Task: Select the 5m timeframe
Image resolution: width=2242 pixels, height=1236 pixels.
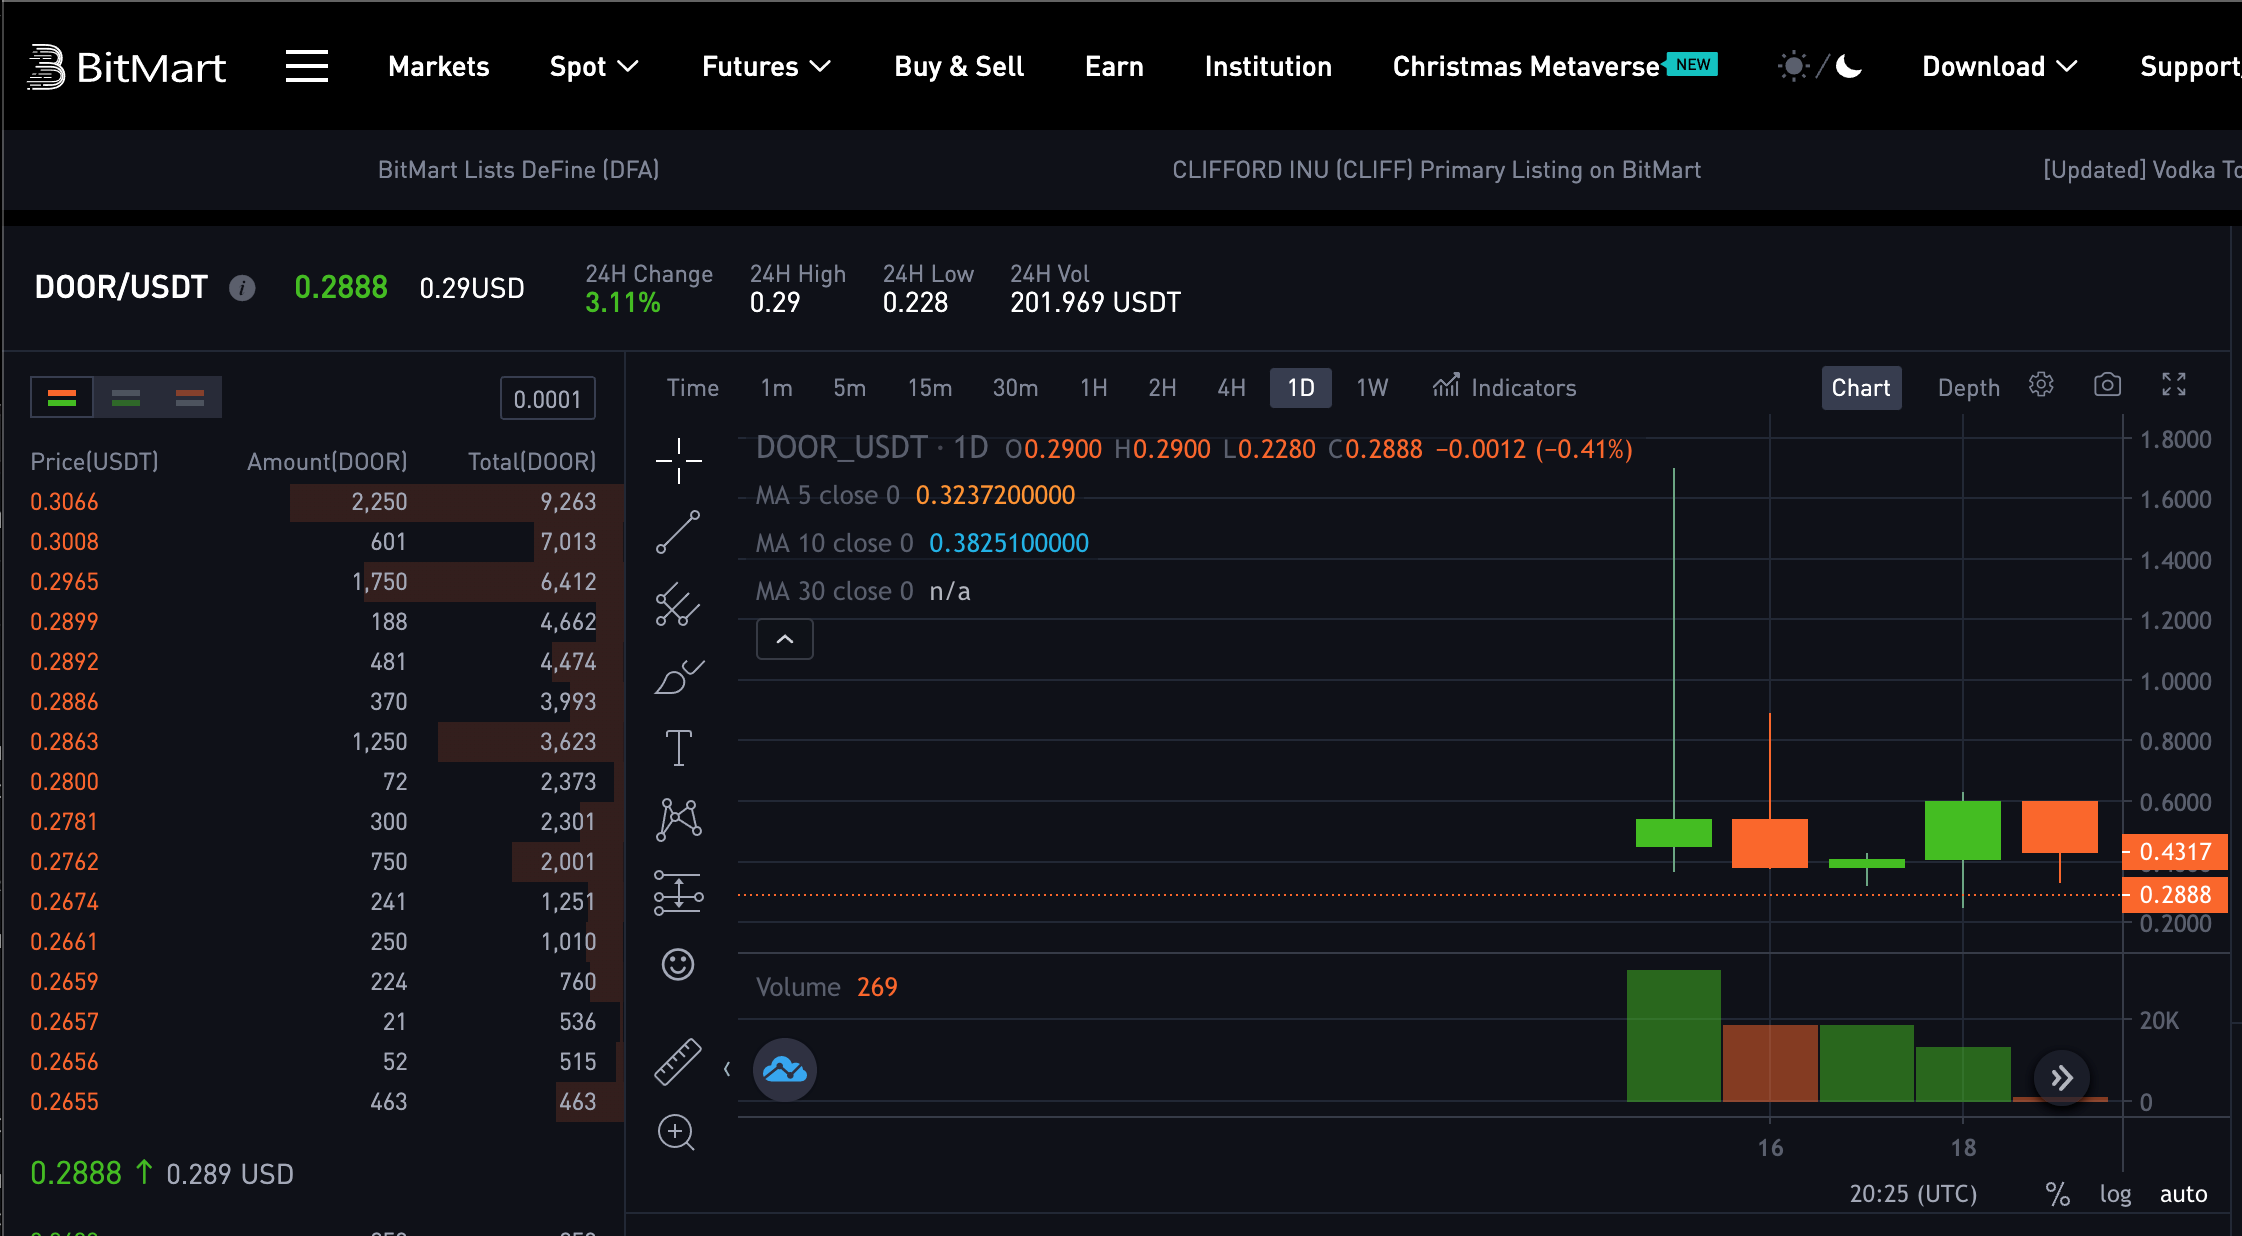Action: [850, 388]
